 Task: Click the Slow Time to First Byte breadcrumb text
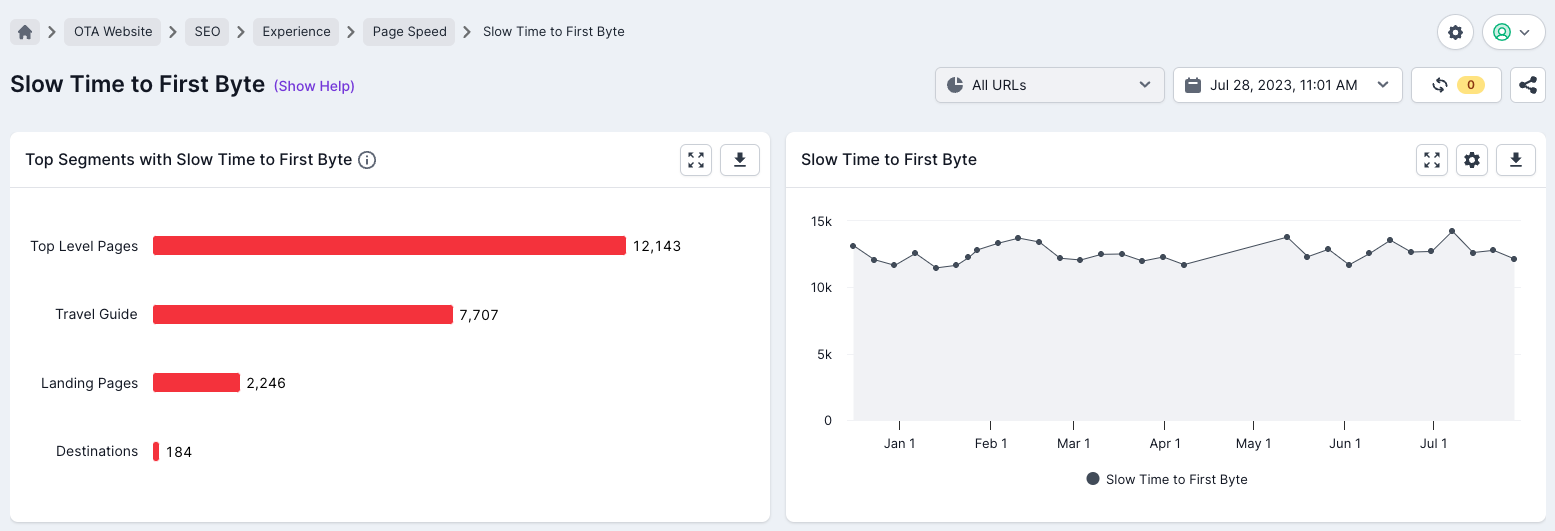(x=554, y=32)
